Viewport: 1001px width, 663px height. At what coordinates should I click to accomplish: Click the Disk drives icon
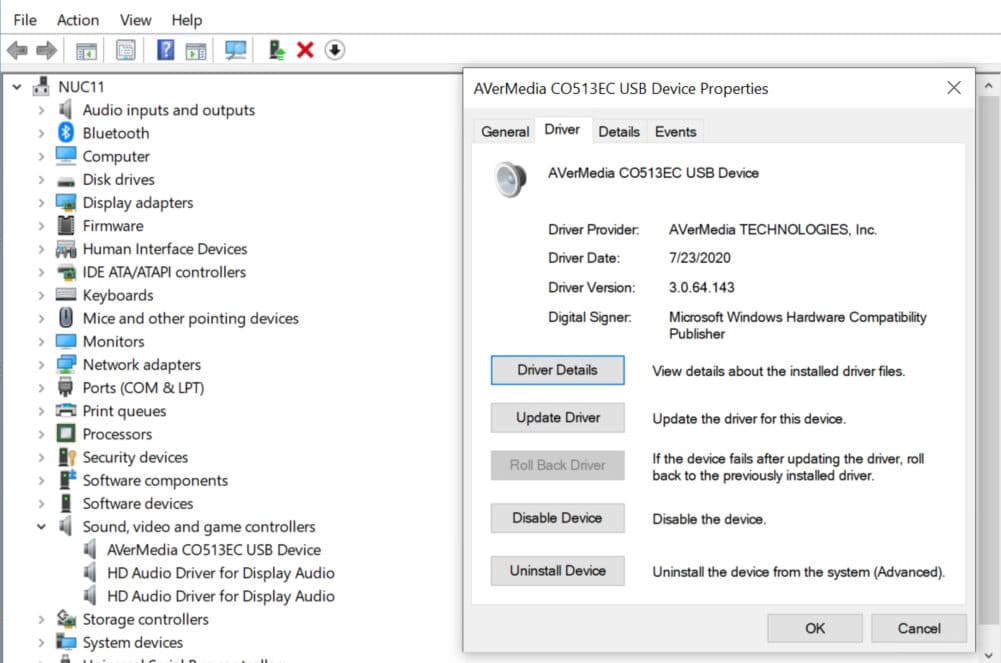(x=66, y=181)
